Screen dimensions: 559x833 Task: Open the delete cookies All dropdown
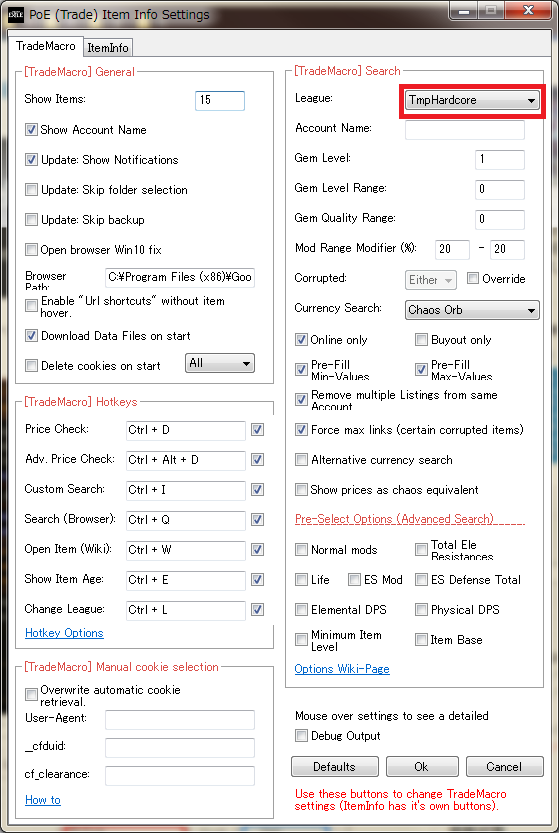click(219, 363)
